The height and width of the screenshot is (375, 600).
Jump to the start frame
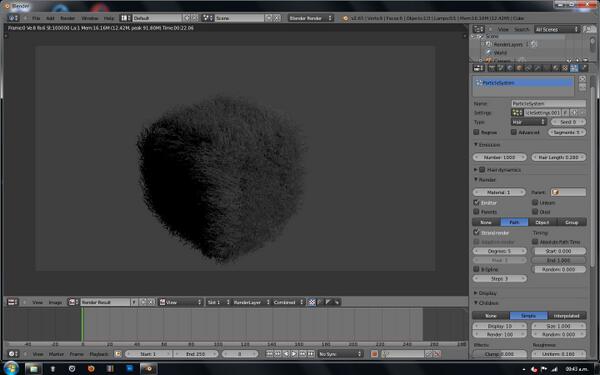click(x=269, y=354)
